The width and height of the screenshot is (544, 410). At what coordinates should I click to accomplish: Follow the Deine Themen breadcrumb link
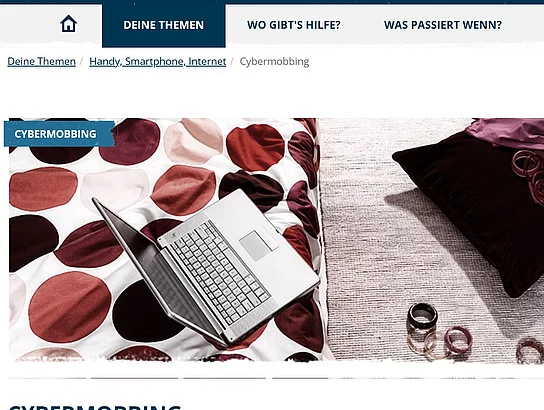pos(41,62)
